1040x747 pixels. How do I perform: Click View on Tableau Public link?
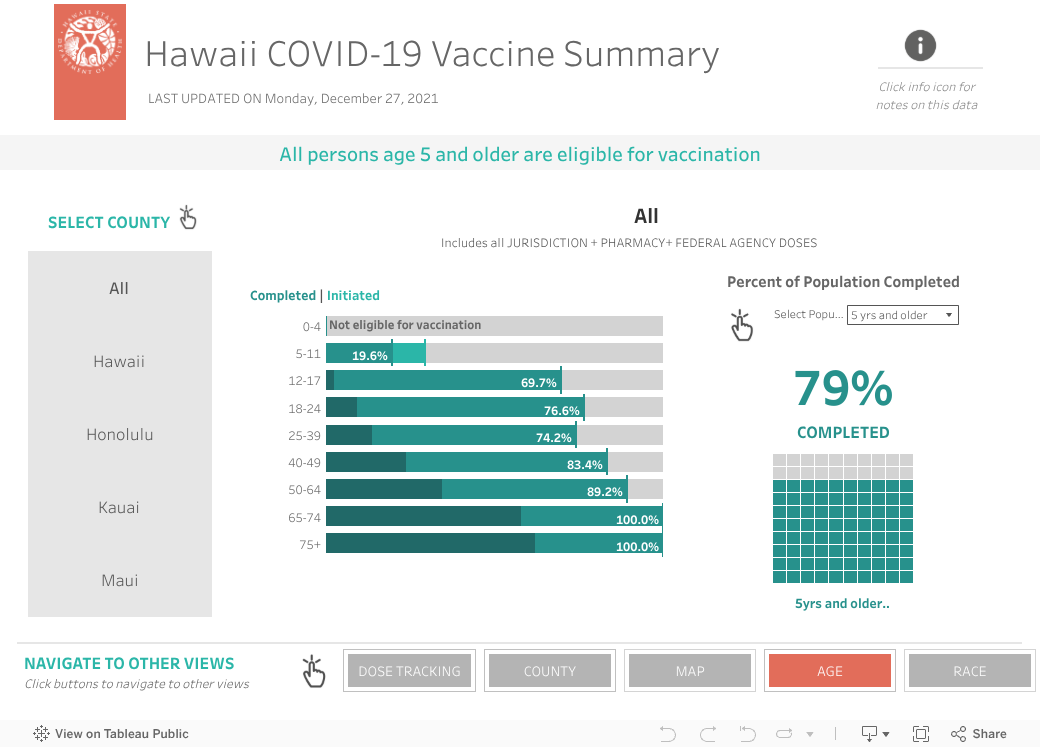pyautogui.click(x=121, y=734)
